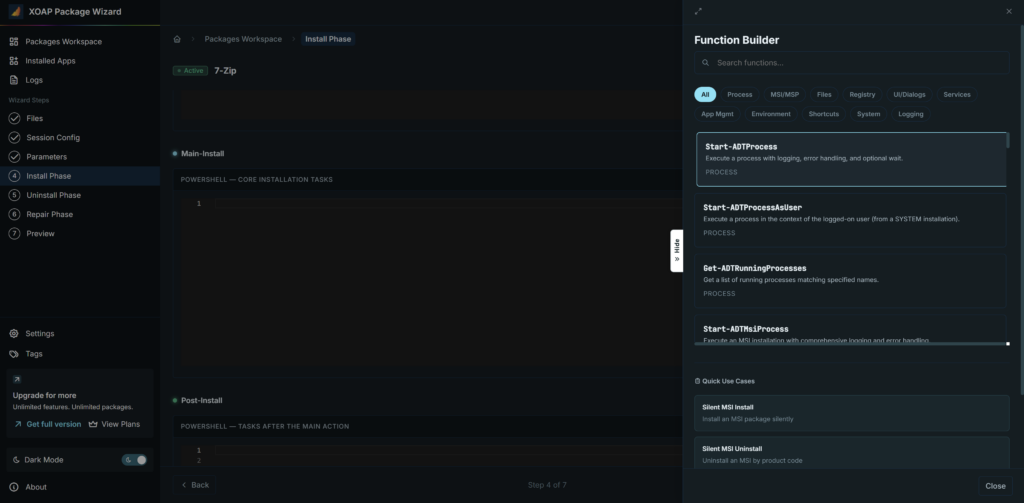Click the search magnifier icon
Screen dimensions: 1024x503
705,63
